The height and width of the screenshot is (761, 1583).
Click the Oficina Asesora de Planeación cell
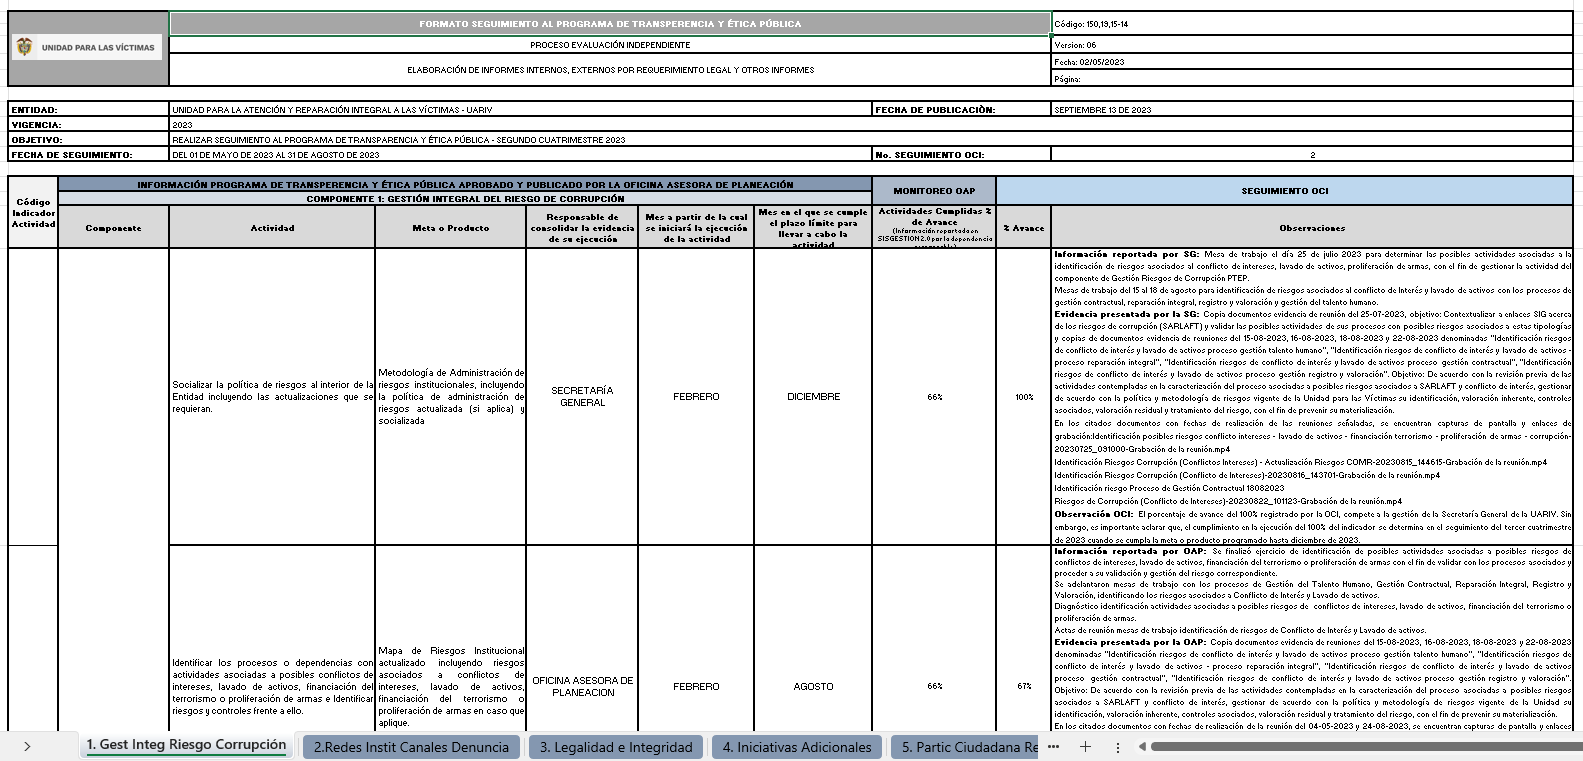coord(582,686)
